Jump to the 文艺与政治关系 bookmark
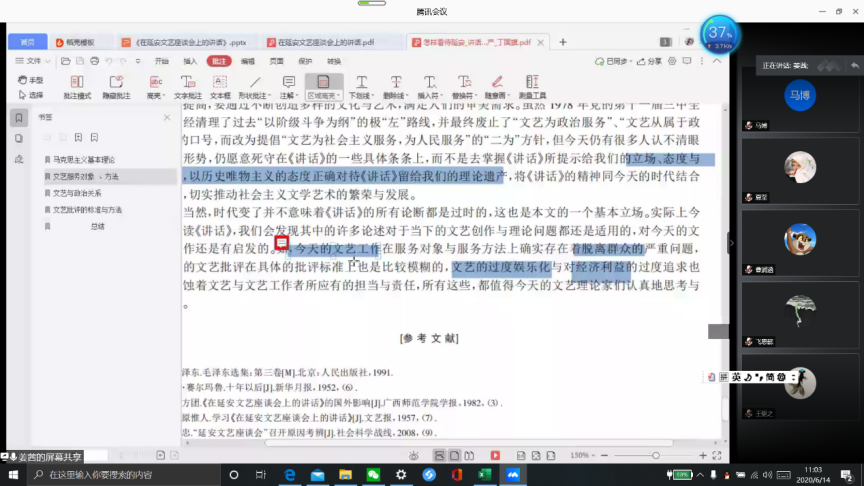 click(76, 193)
